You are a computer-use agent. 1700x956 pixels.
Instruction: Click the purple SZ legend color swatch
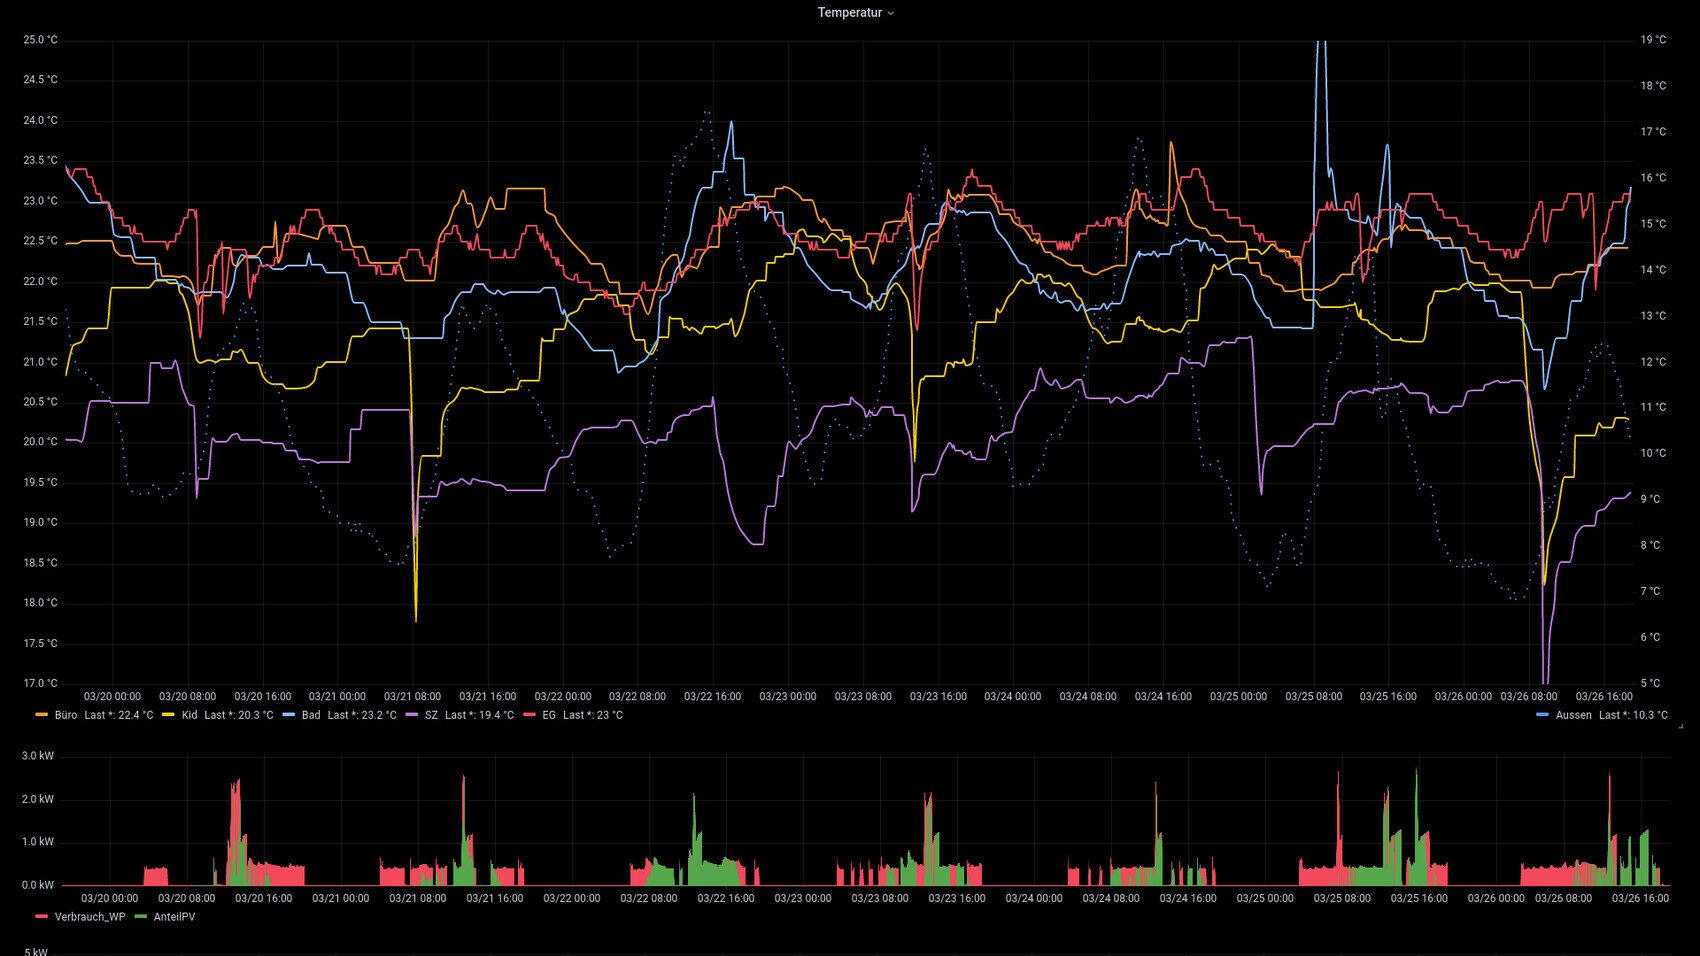(411, 715)
